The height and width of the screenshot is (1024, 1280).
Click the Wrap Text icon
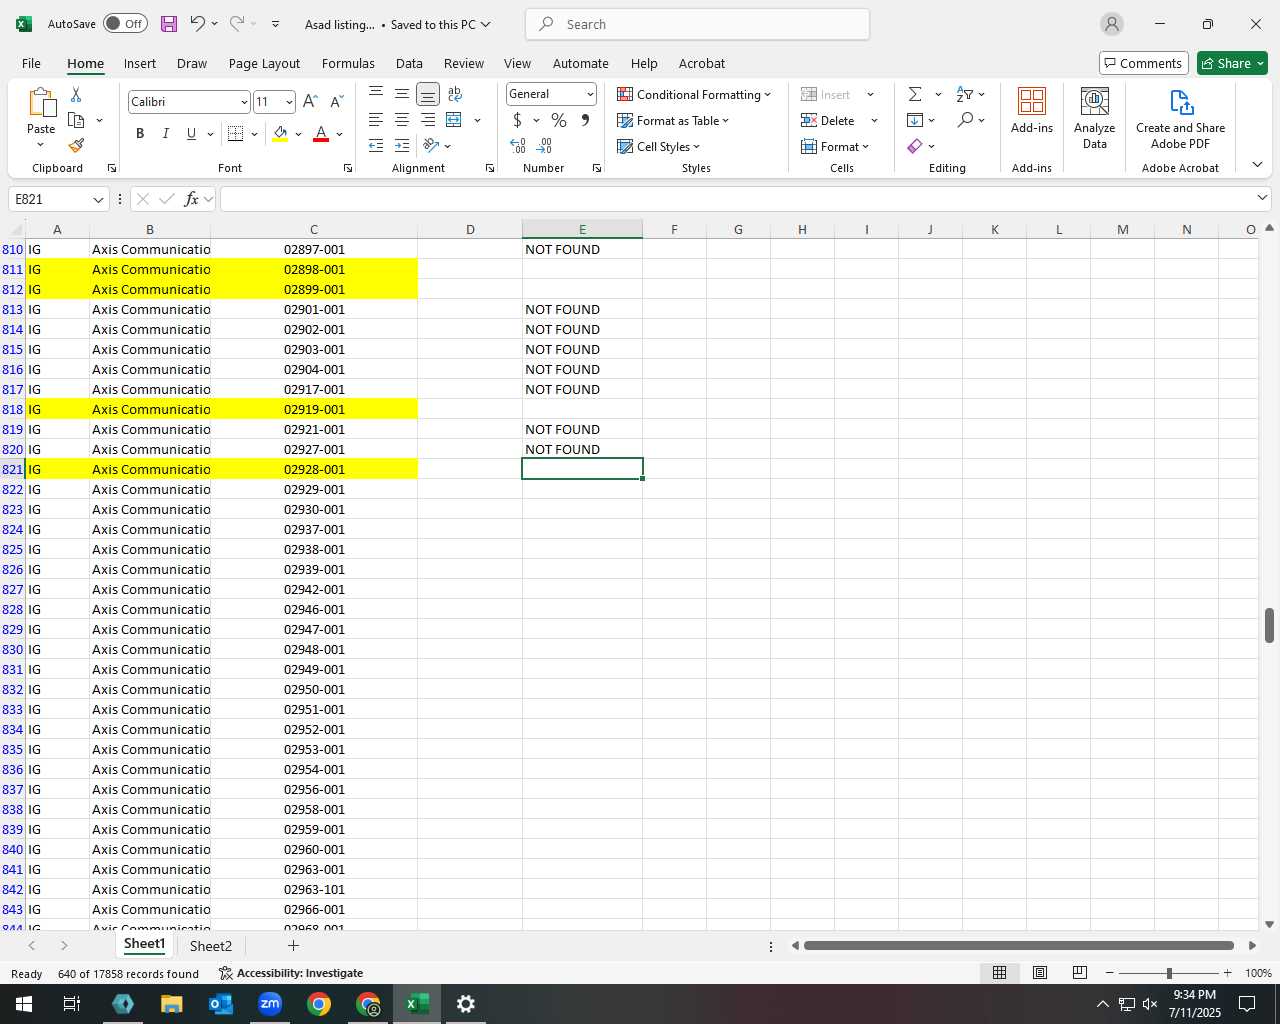pos(455,94)
